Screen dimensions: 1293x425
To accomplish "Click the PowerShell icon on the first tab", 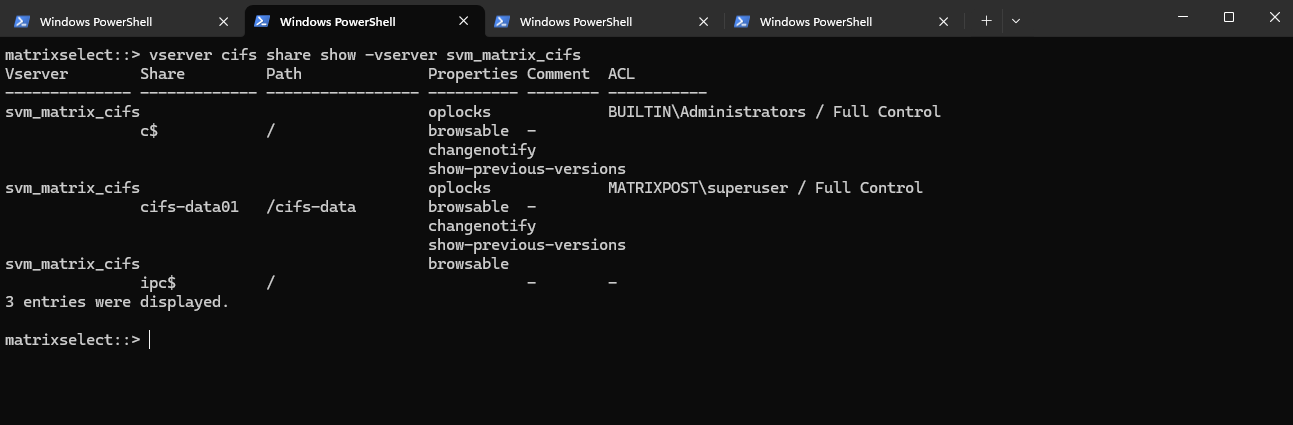I will point(22,21).
